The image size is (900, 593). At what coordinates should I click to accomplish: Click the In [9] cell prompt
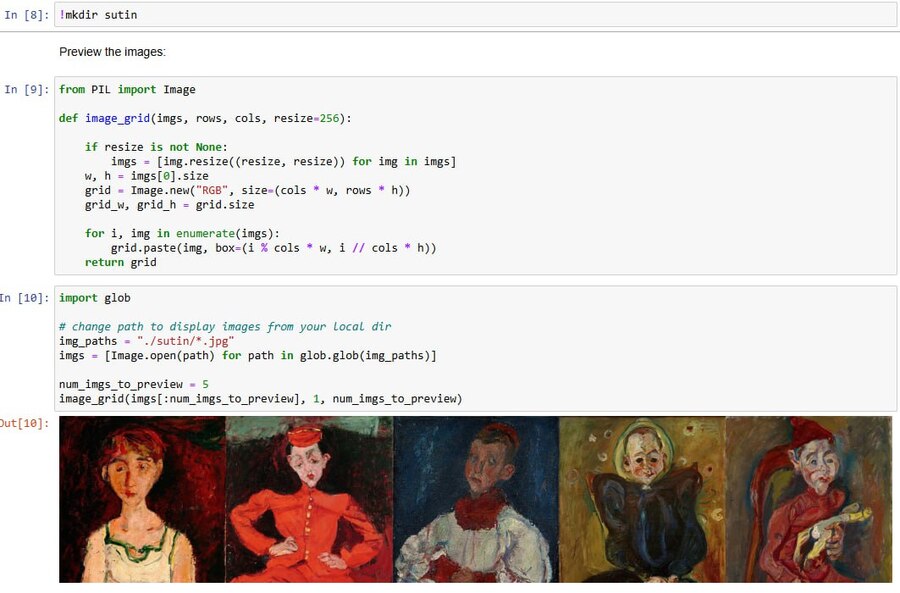26,90
